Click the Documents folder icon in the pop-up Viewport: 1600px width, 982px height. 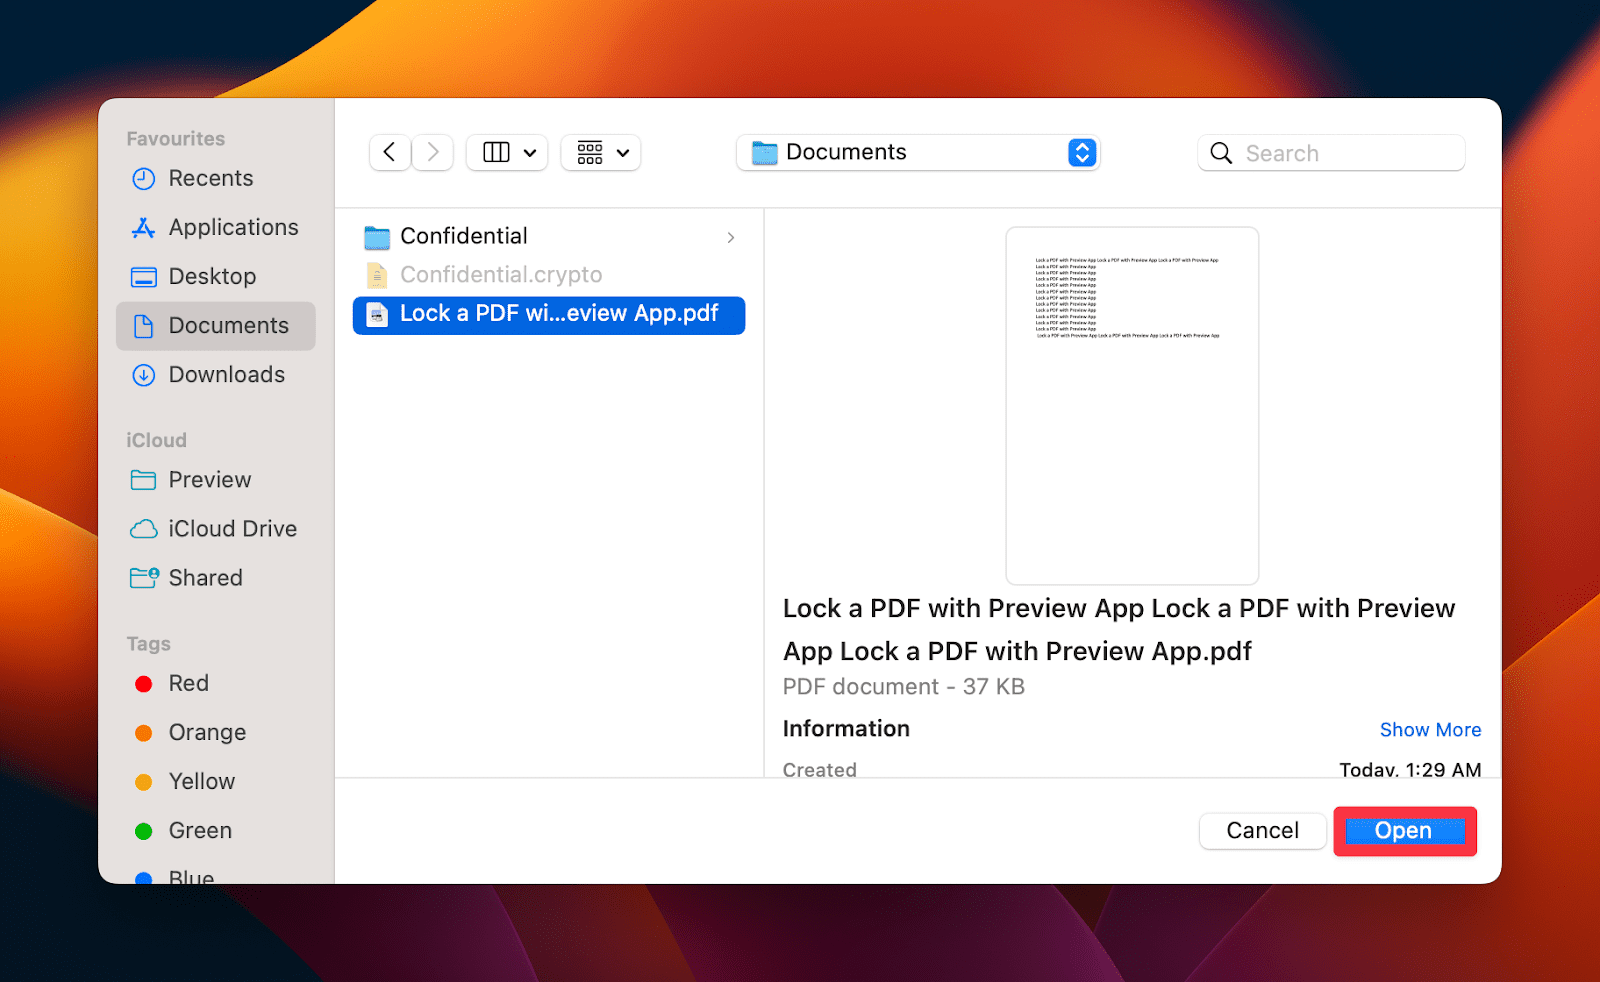[x=765, y=153]
